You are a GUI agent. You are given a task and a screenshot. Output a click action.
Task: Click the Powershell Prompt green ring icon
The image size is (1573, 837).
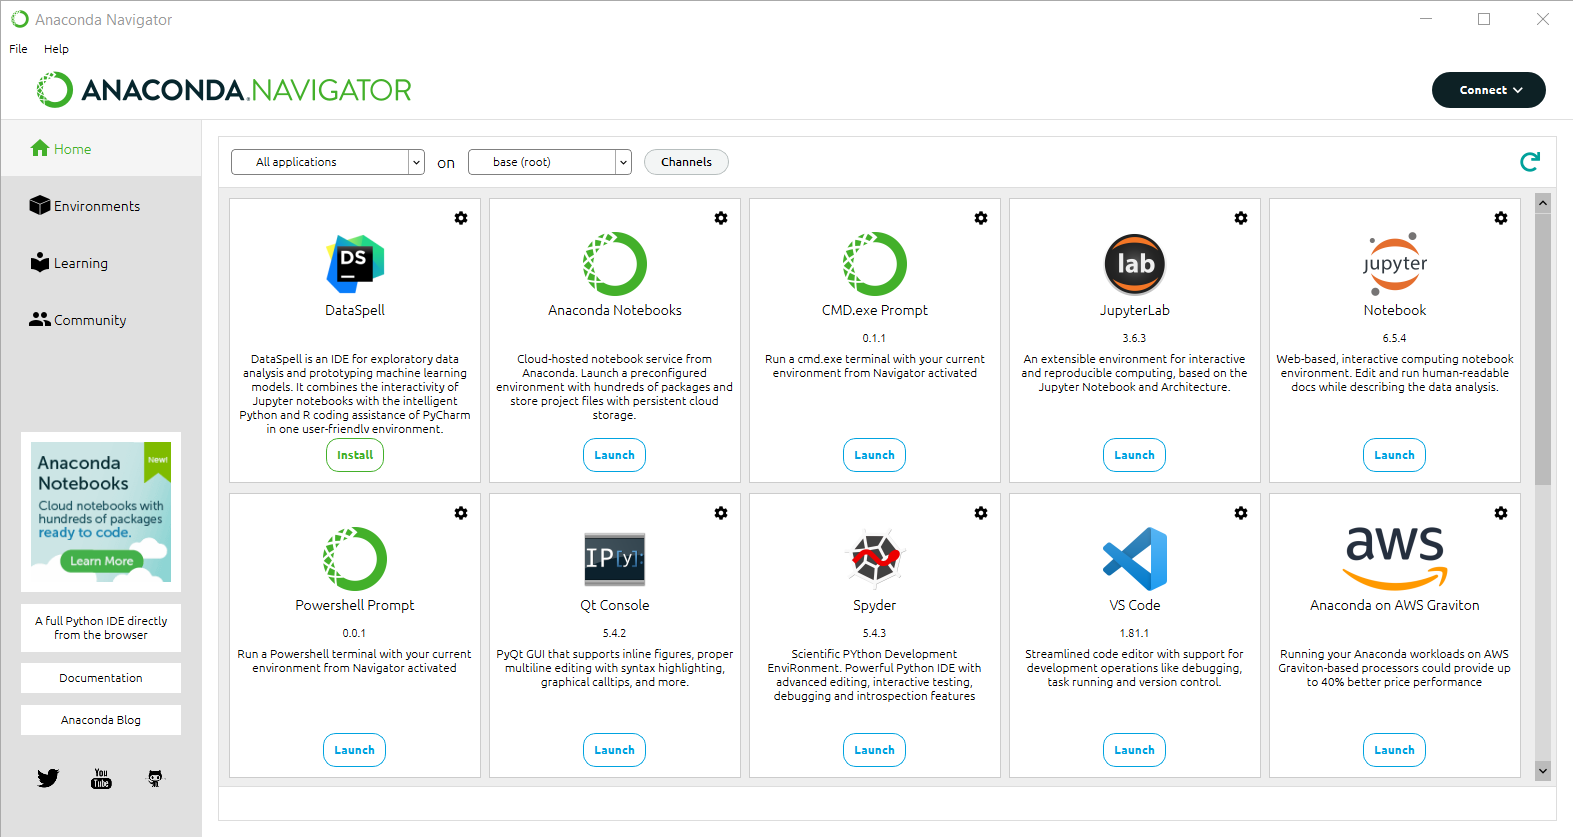[355, 559]
